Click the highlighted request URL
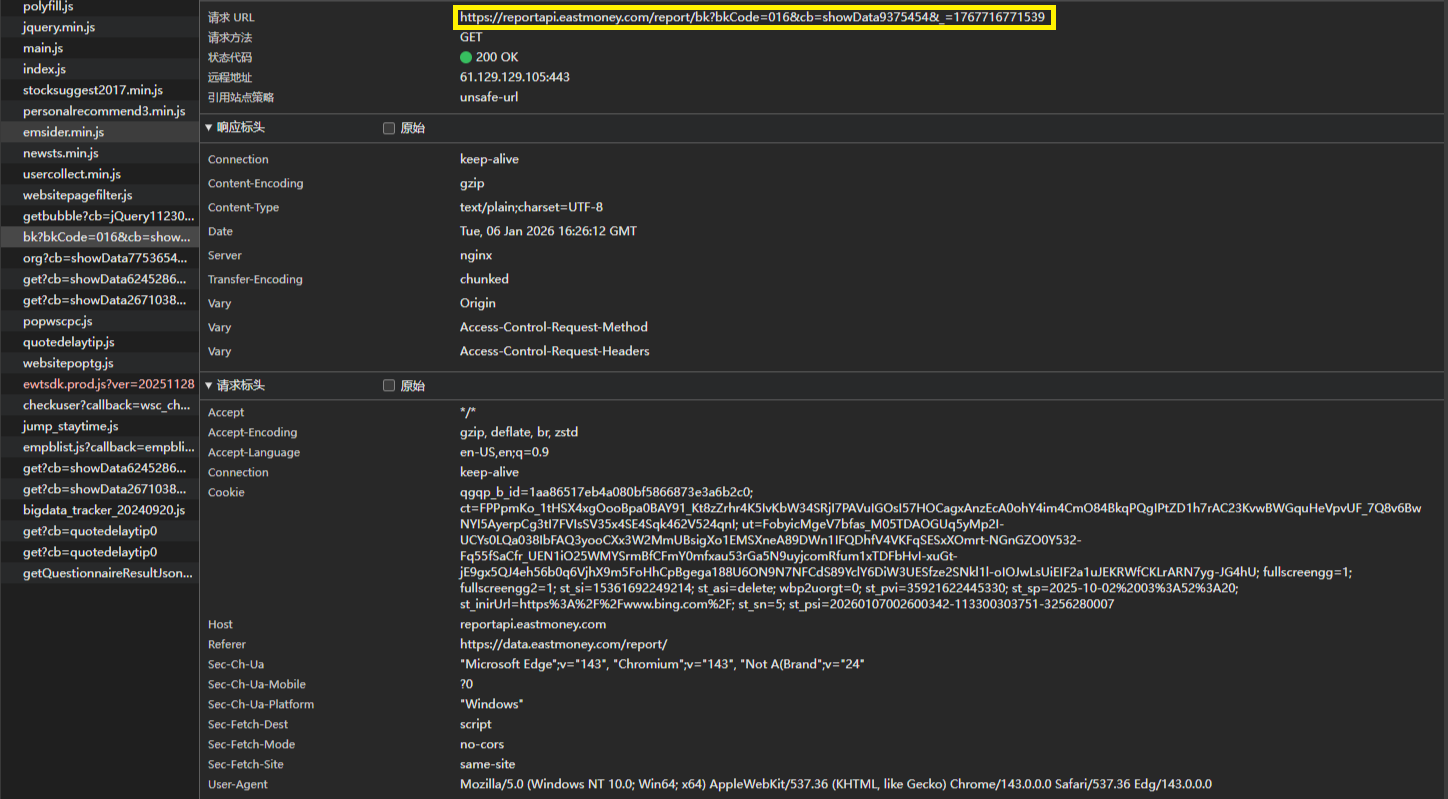This screenshot has height=799, width=1448. coord(752,17)
